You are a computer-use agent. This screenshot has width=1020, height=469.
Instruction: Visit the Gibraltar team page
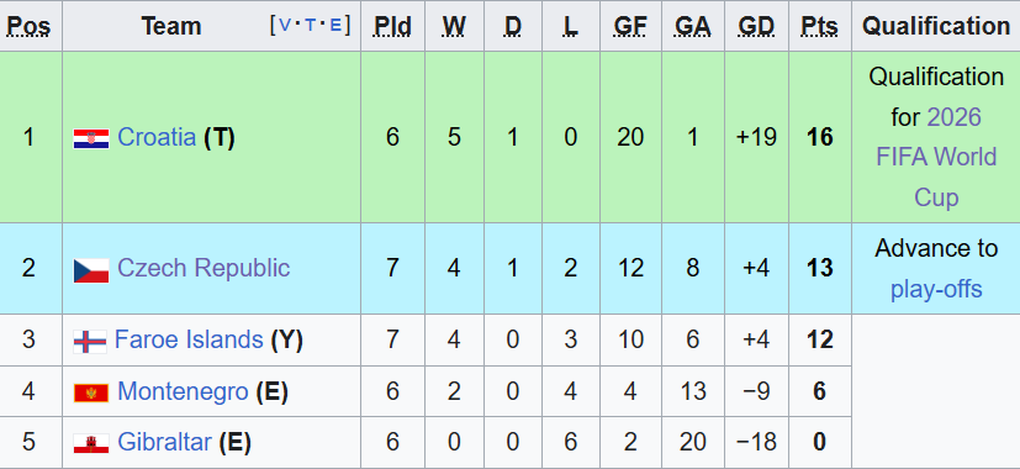[x=164, y=442]
